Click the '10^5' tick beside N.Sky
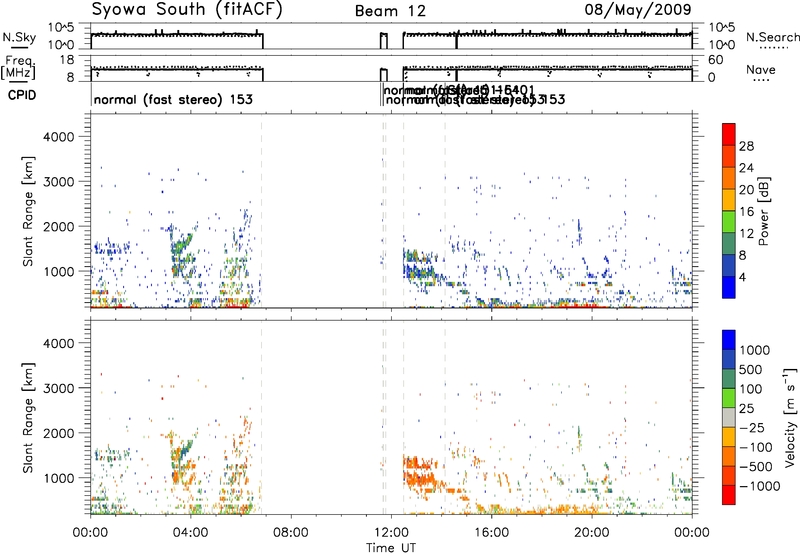Screen dimensions: 800x554 click(62, 28)
